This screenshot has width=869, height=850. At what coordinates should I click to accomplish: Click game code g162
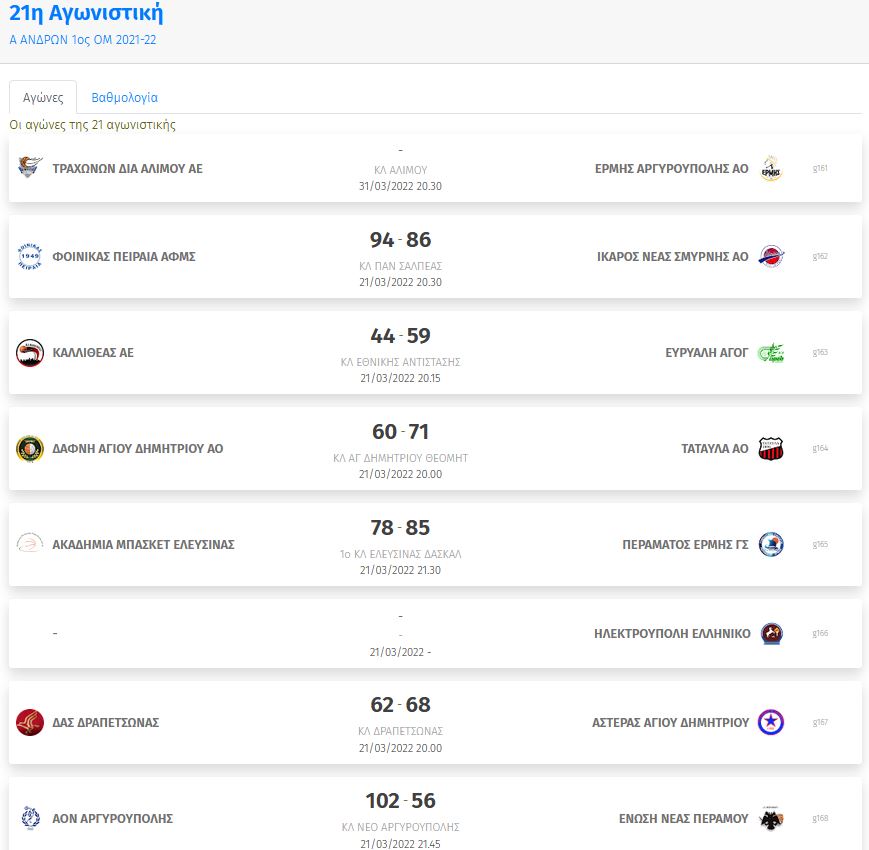pos(820,256)
